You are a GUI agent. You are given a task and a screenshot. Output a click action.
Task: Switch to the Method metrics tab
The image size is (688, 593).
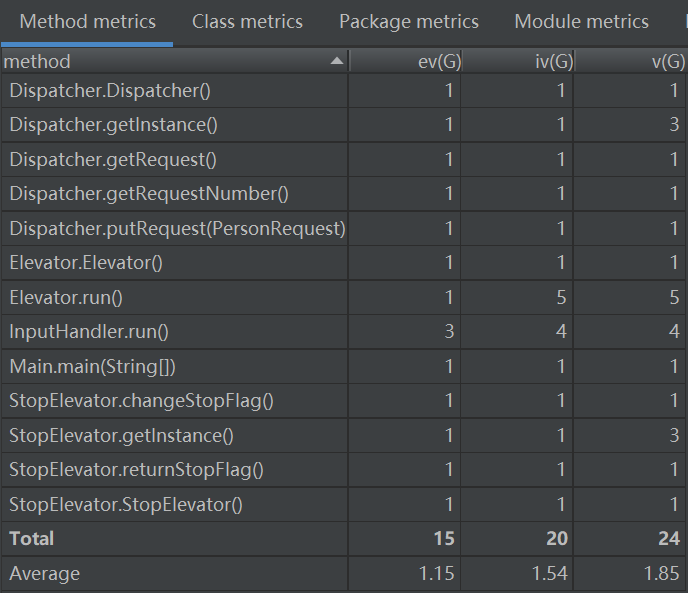click(88, 21)
